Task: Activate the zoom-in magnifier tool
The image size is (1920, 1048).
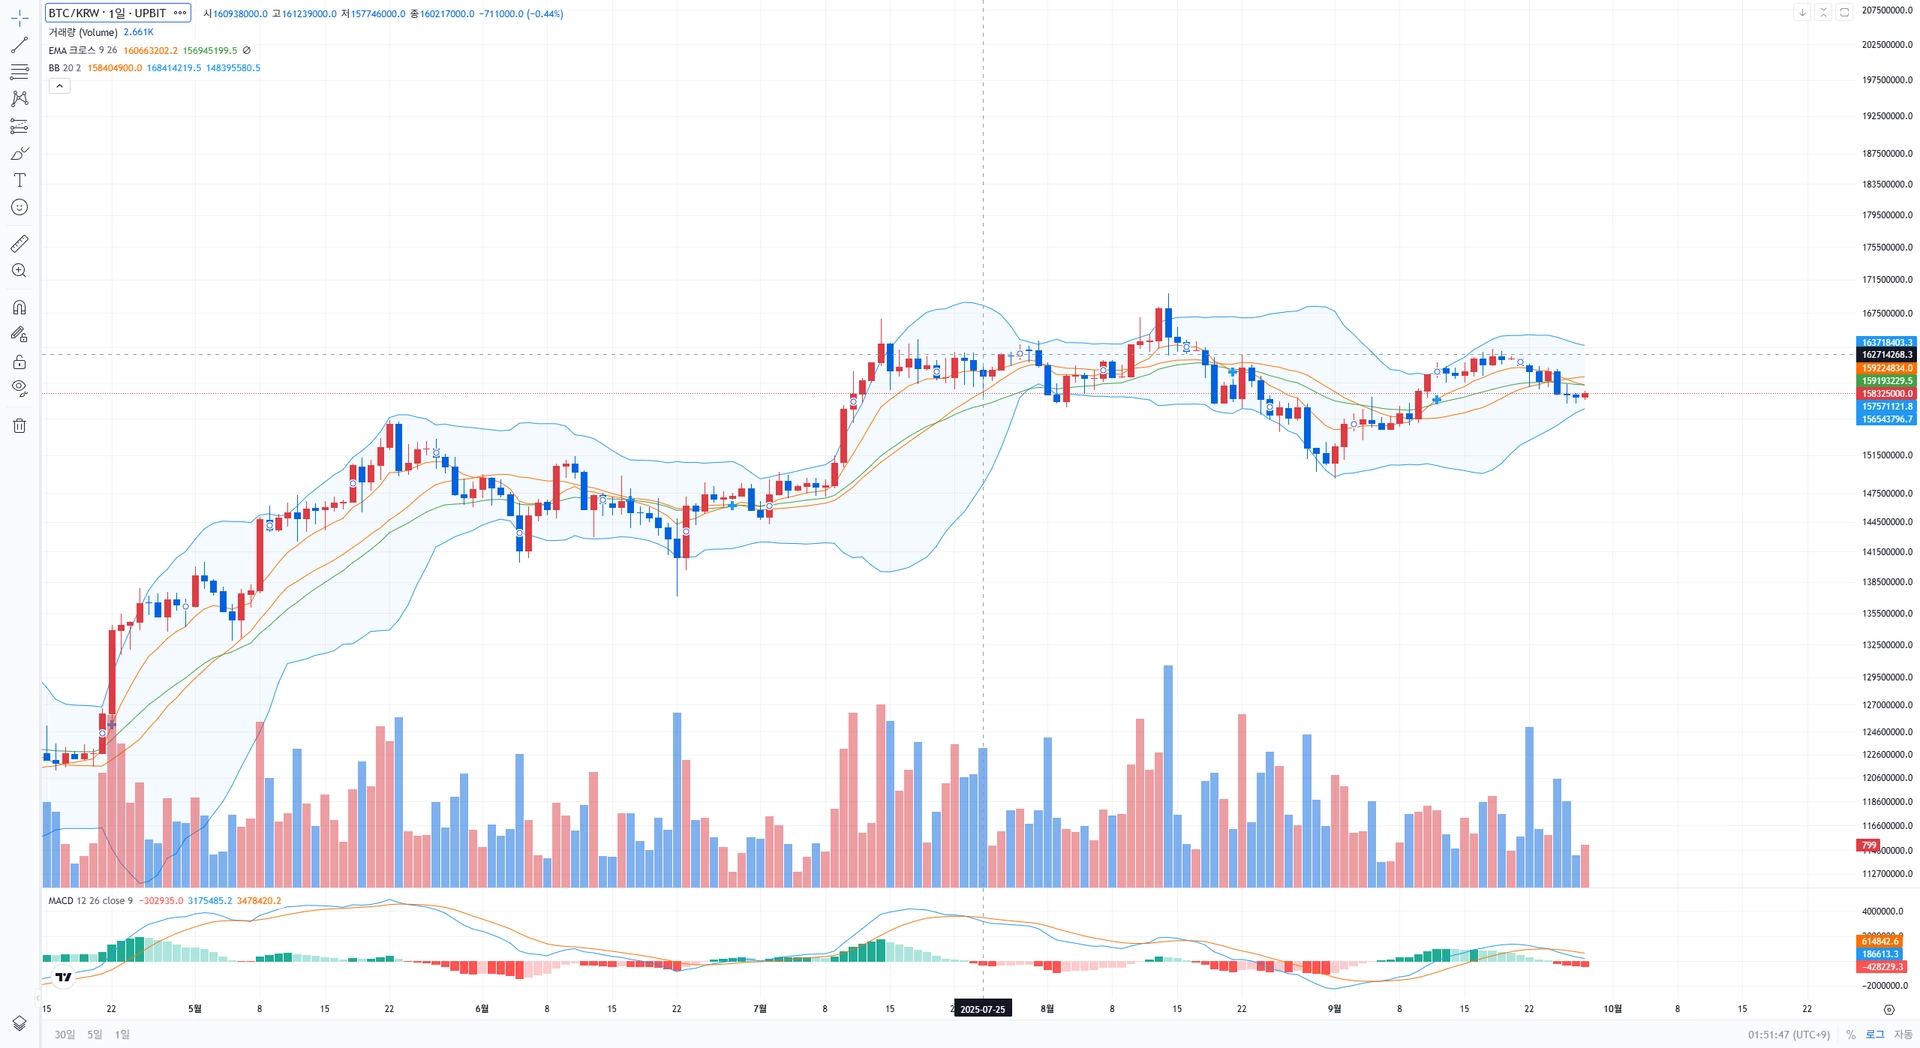Action: click(x=19, y=271)
